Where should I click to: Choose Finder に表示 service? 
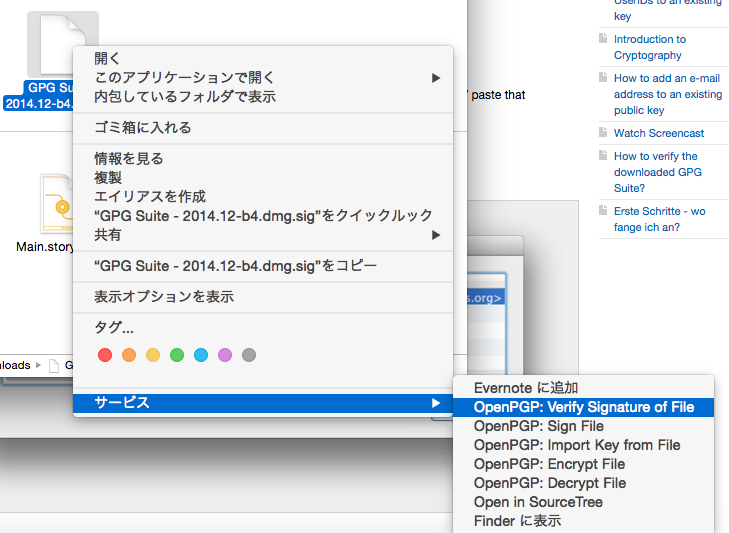(583, 521)
